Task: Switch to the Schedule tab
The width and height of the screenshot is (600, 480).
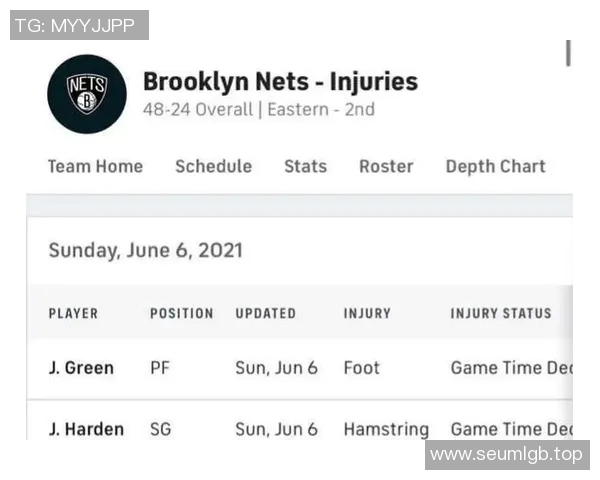Action: 213,166
